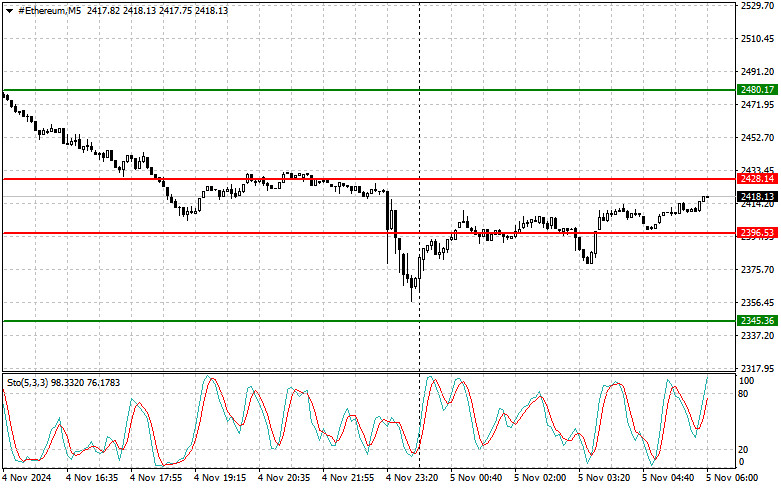Click the chart menu triangle beside #Ethereum,M5
Screen dimensions: 781x489
(9, 10)
